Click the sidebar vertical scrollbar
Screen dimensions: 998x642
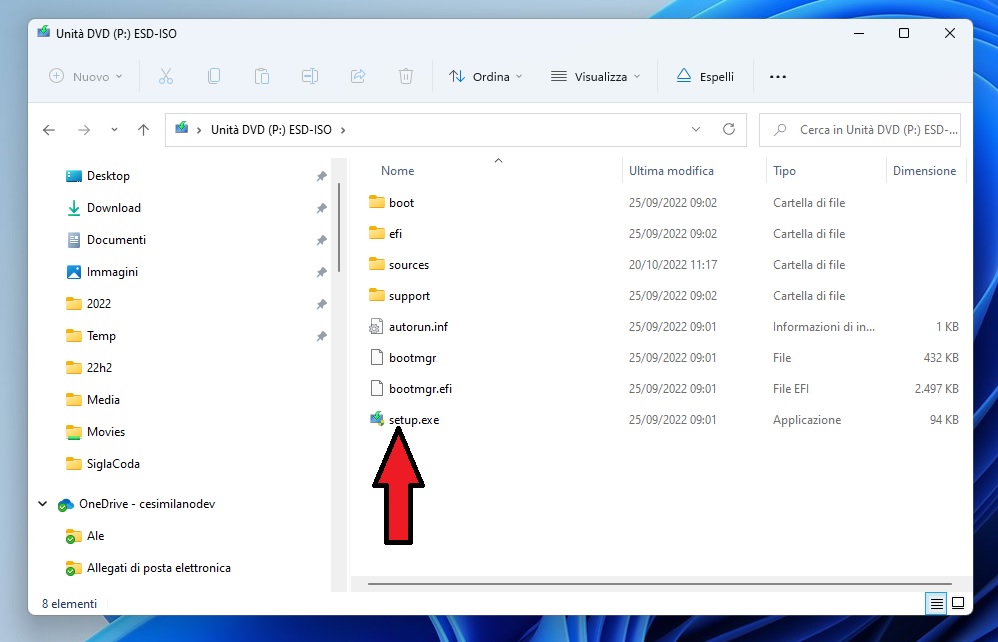pyautogui.click(x=339, y=227)
